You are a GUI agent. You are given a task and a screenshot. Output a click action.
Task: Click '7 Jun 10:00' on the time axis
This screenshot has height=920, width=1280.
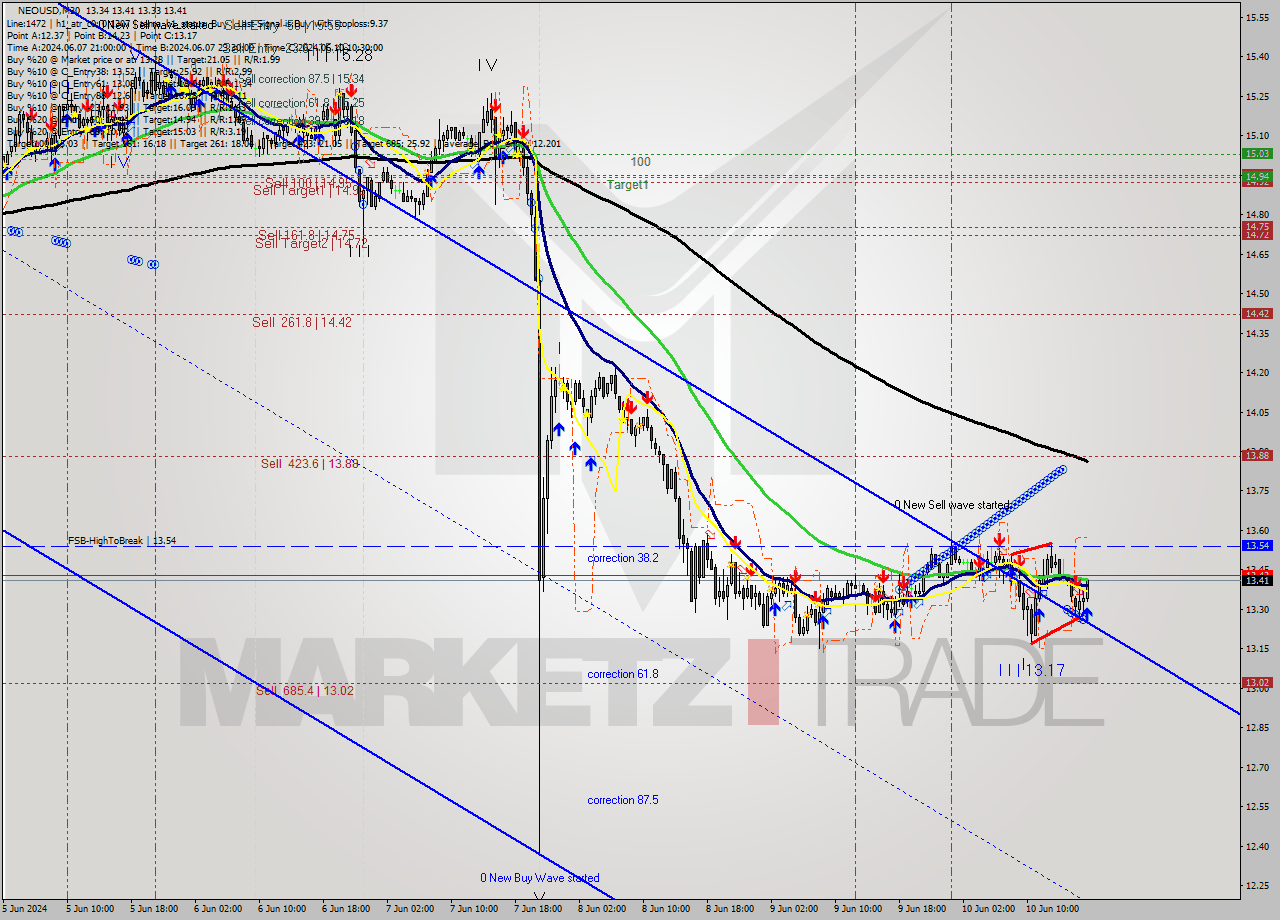tap(473, 909)
